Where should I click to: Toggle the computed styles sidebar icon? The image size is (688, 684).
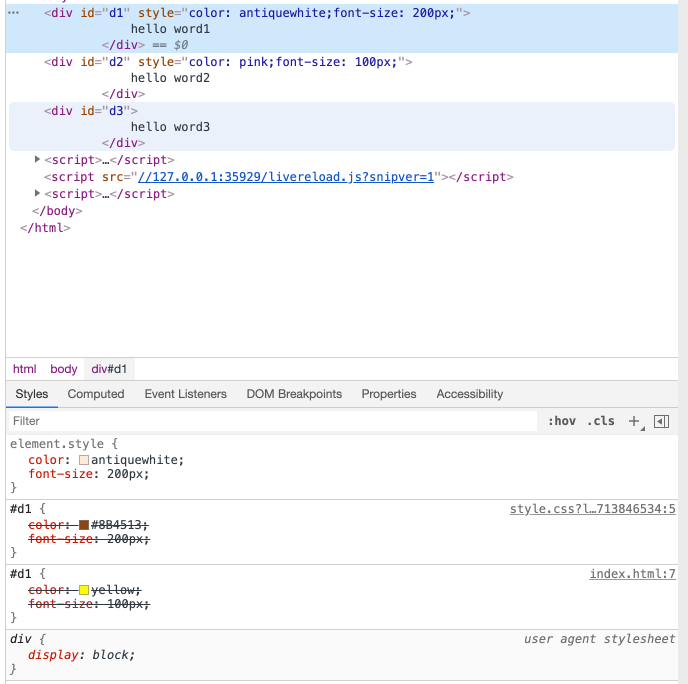[661, 421]
